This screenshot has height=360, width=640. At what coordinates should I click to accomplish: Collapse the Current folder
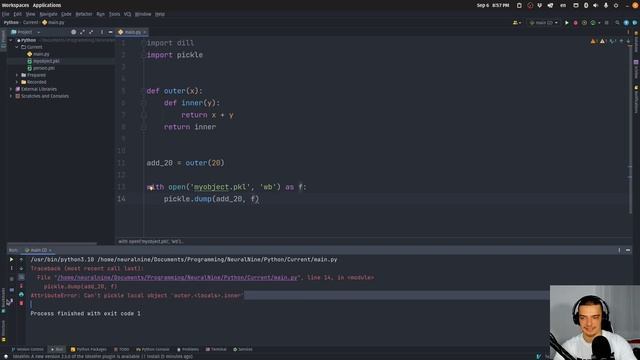(x=17, y=47)
